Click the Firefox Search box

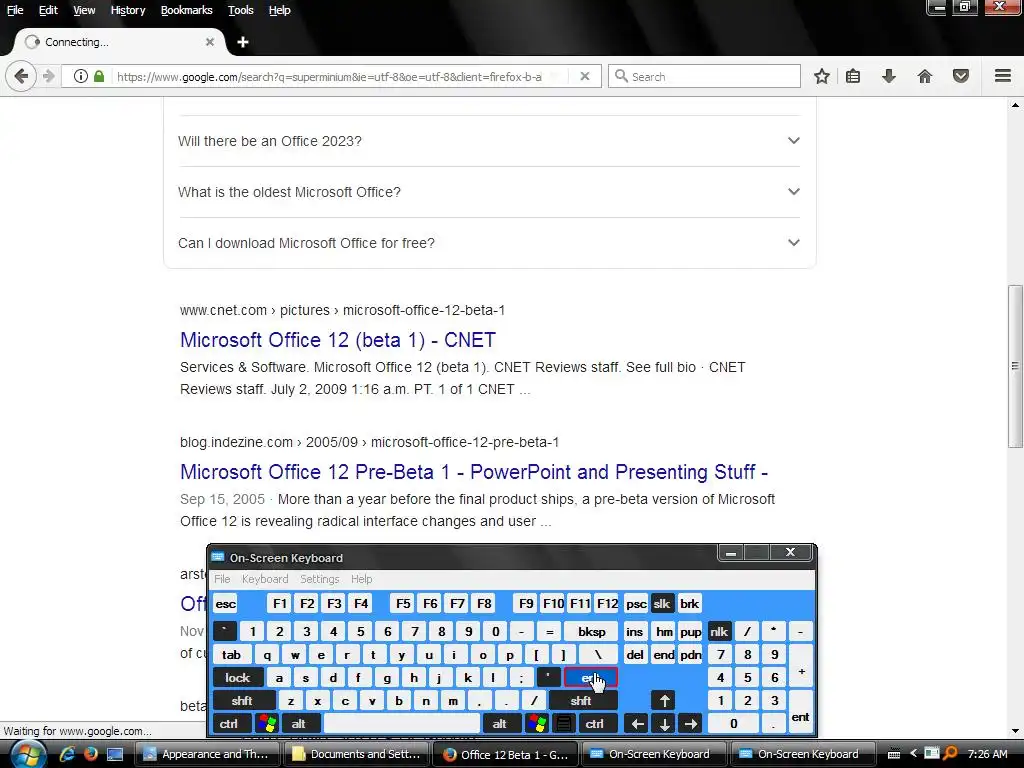click(704, 76)
